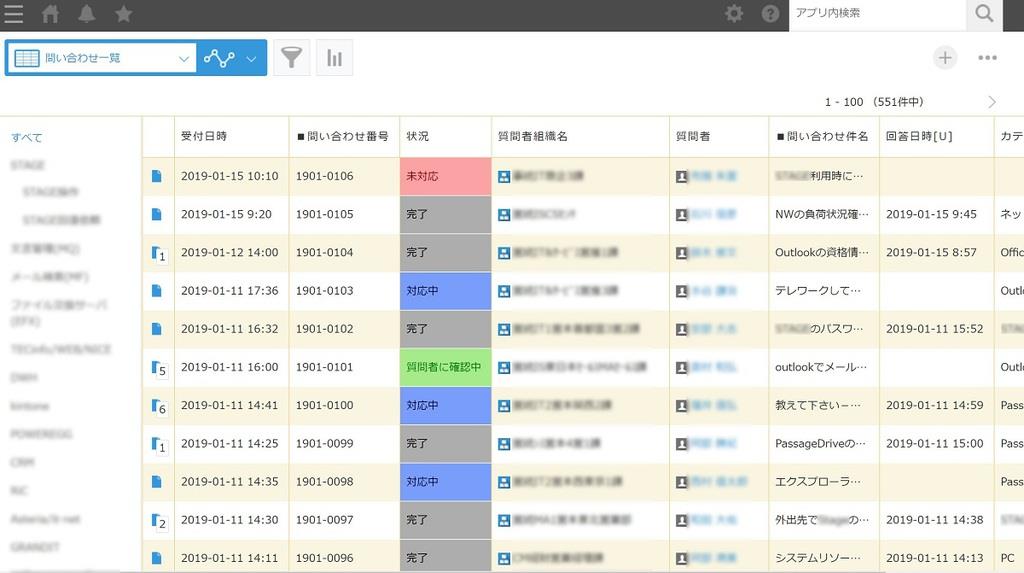
Task: Add a new record with plus button
Action: coord(944,58)
